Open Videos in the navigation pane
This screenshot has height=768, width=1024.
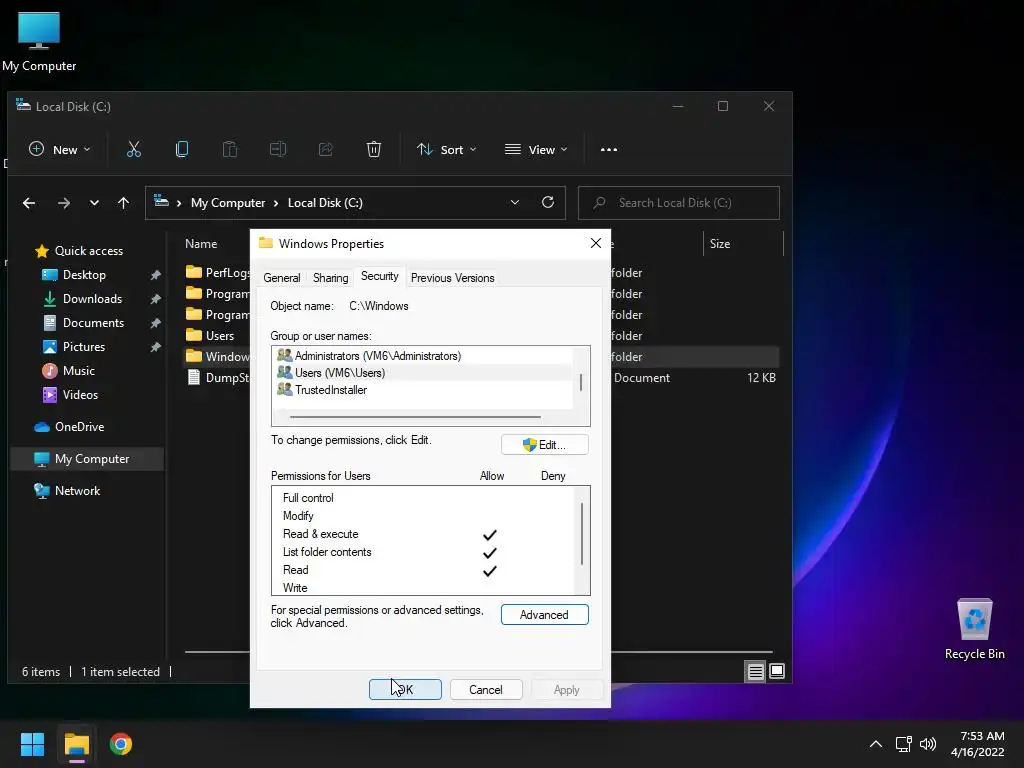(x=80, y=394)
